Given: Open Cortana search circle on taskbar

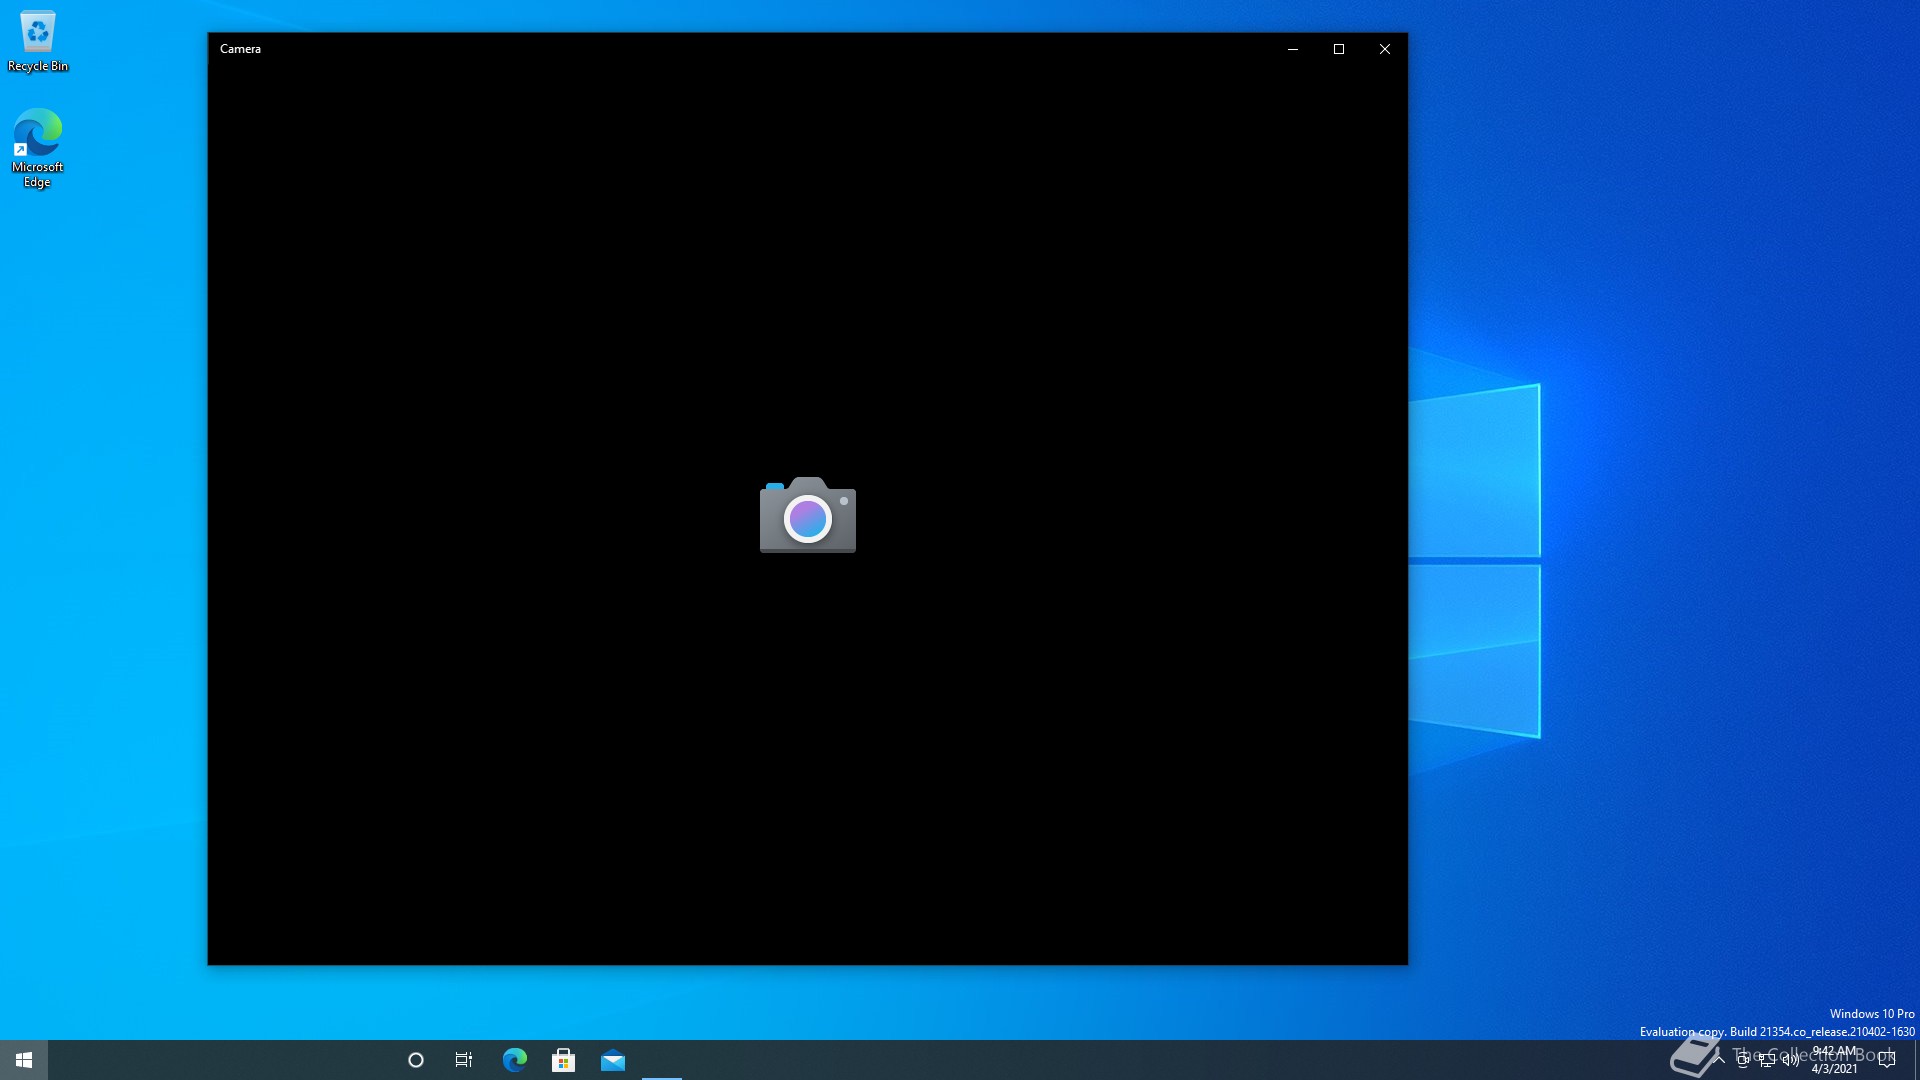Looking at the screenshot, I should [416, 1060].
